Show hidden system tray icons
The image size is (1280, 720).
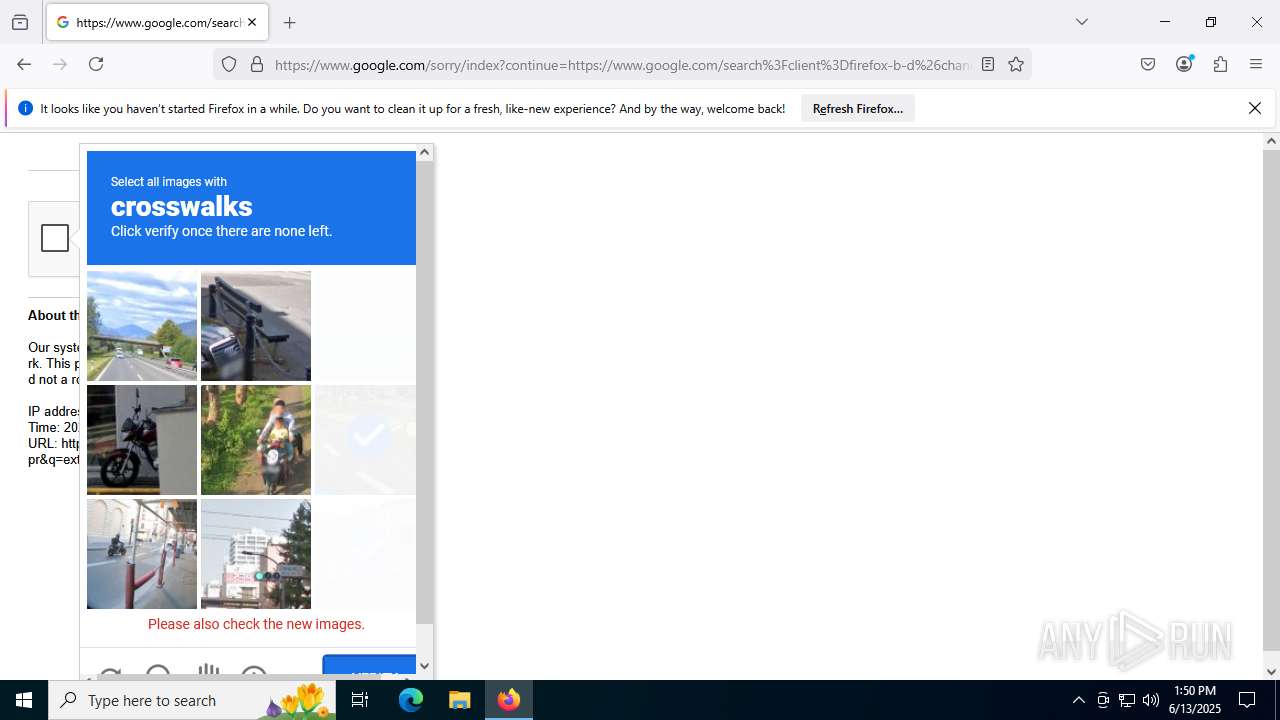[x=1078, y=700]
